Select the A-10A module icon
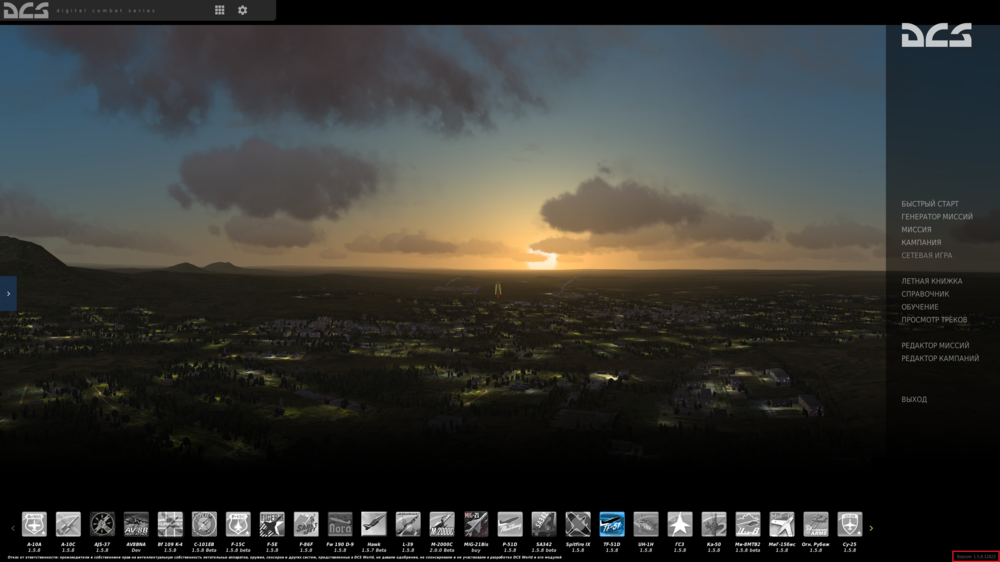The image size is (1000, 562). pyautogui.click(x=34, y=524)
